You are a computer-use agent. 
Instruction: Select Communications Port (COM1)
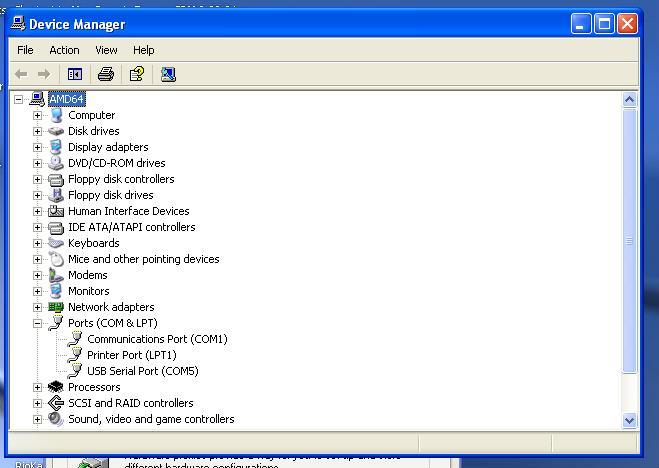157,339
